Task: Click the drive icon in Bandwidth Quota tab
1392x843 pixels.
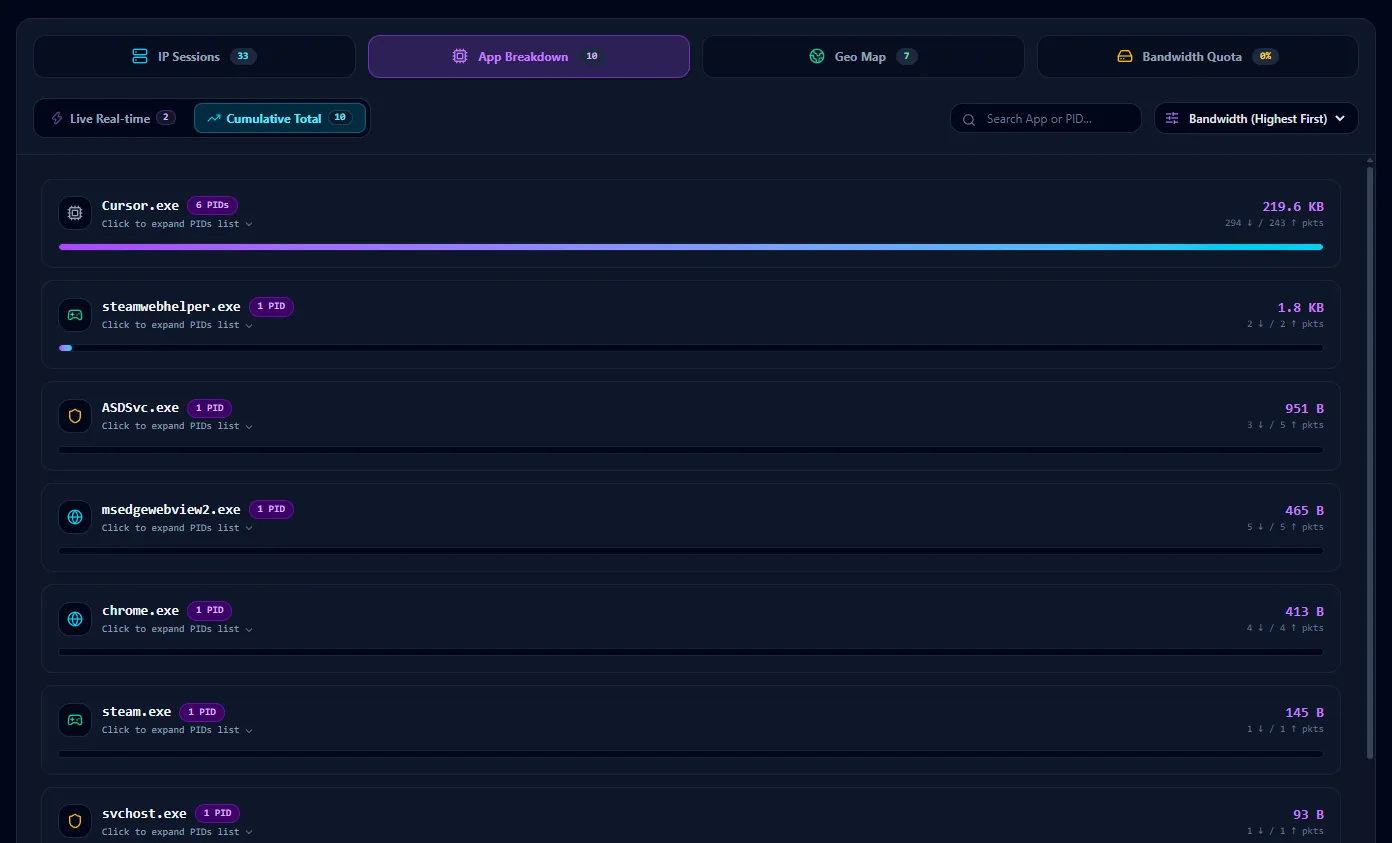Action: tap(1125, 57)
